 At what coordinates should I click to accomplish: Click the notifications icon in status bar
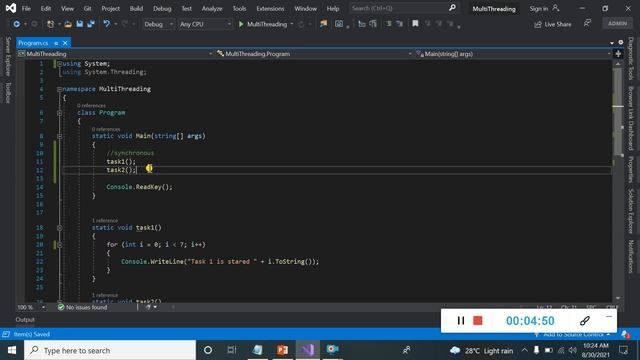click(x=625, y=334)
